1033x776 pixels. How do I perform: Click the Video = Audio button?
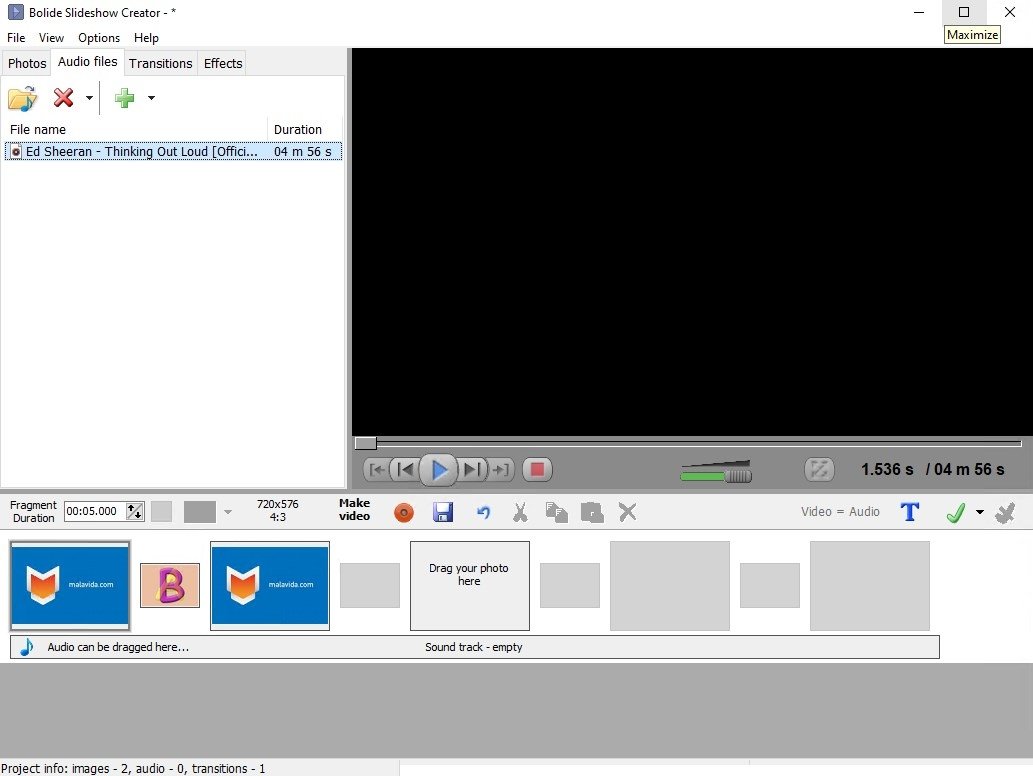(x=840, y=512)
